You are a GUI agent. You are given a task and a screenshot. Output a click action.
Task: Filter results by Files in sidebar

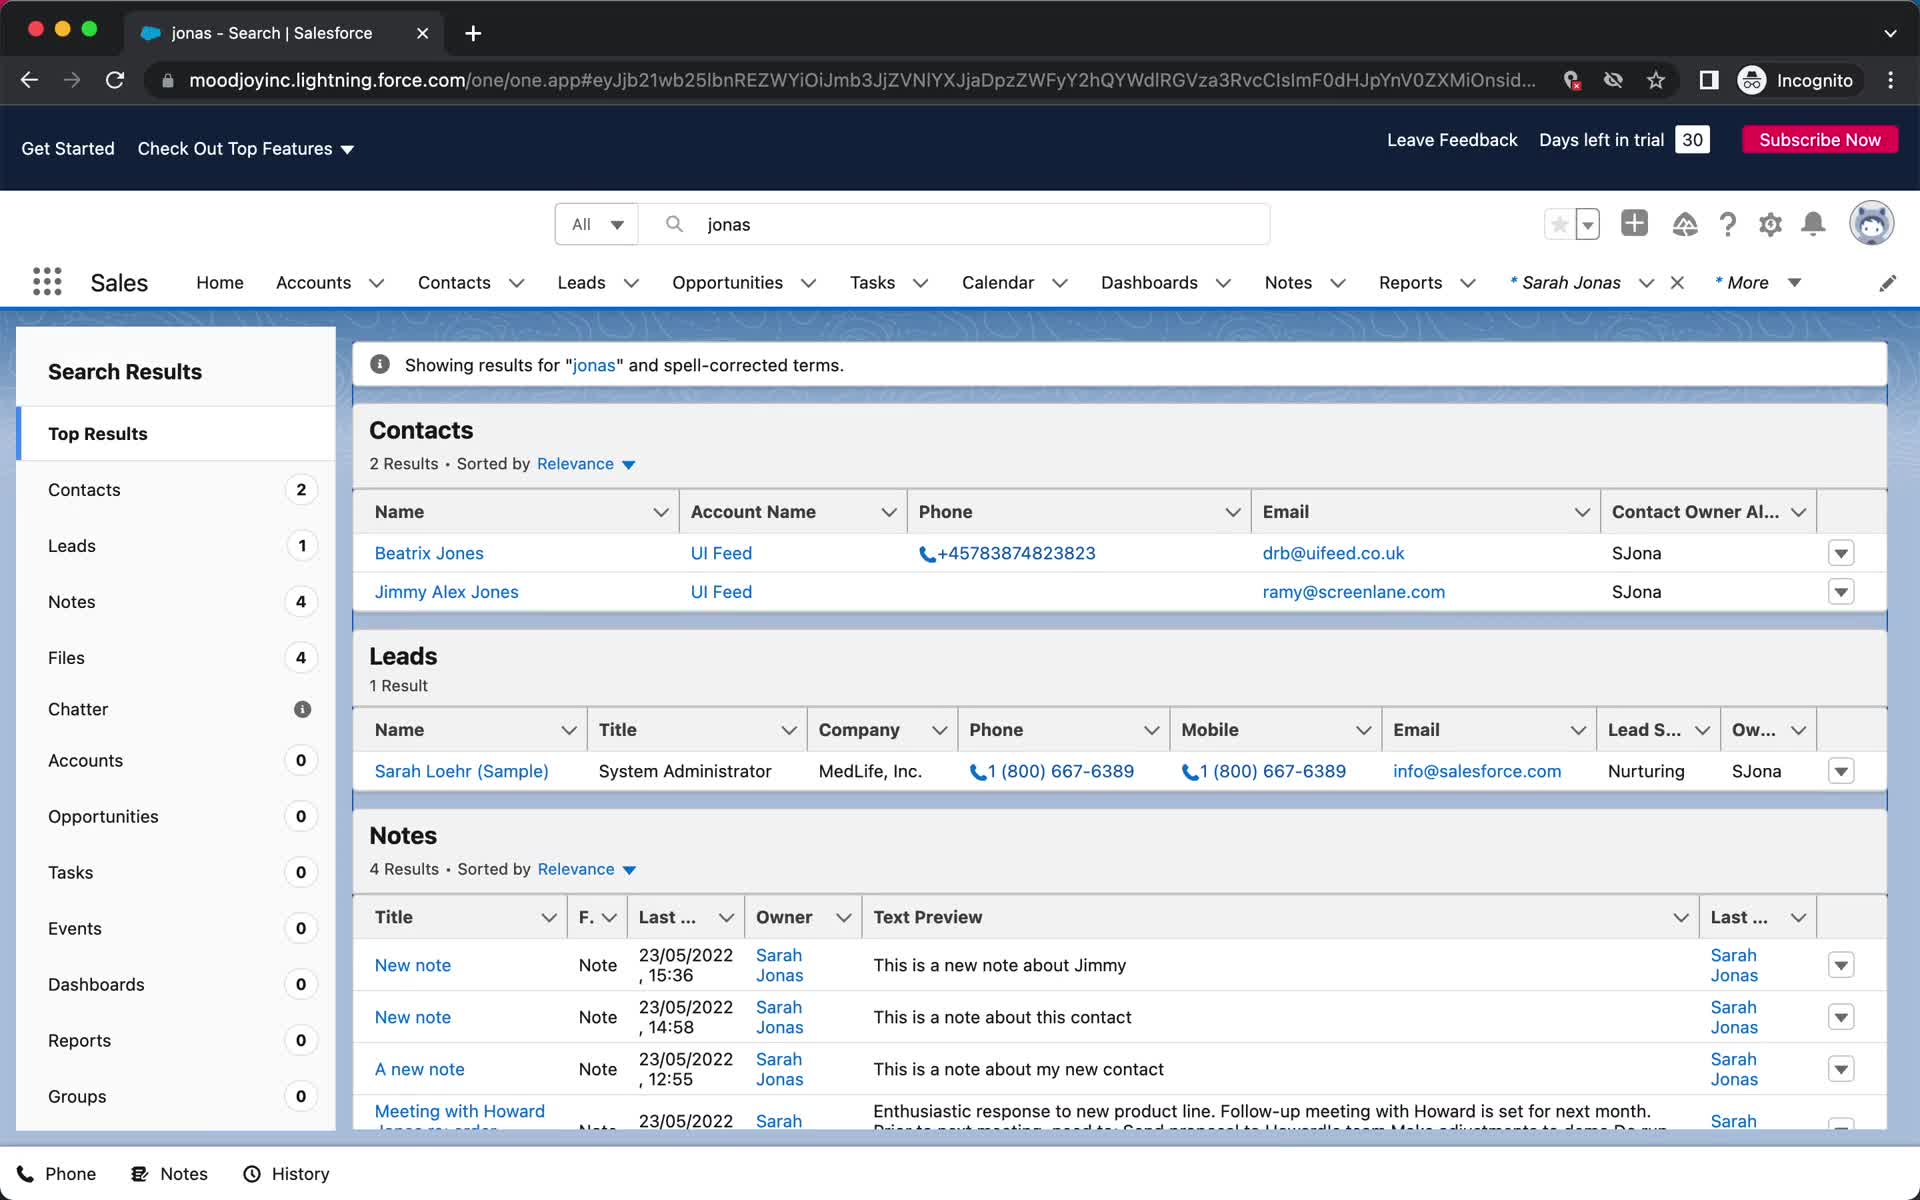pyautogui.click(x=176, y=658)
